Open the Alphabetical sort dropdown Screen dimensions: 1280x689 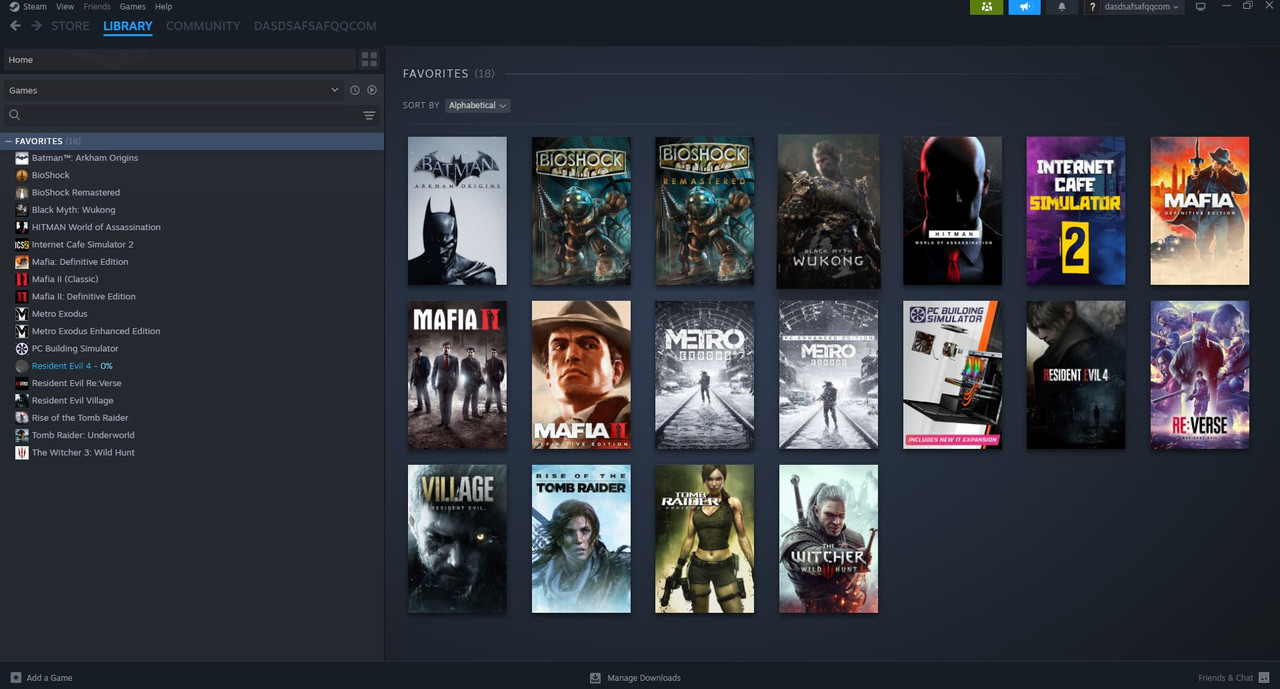click(477, 105)
